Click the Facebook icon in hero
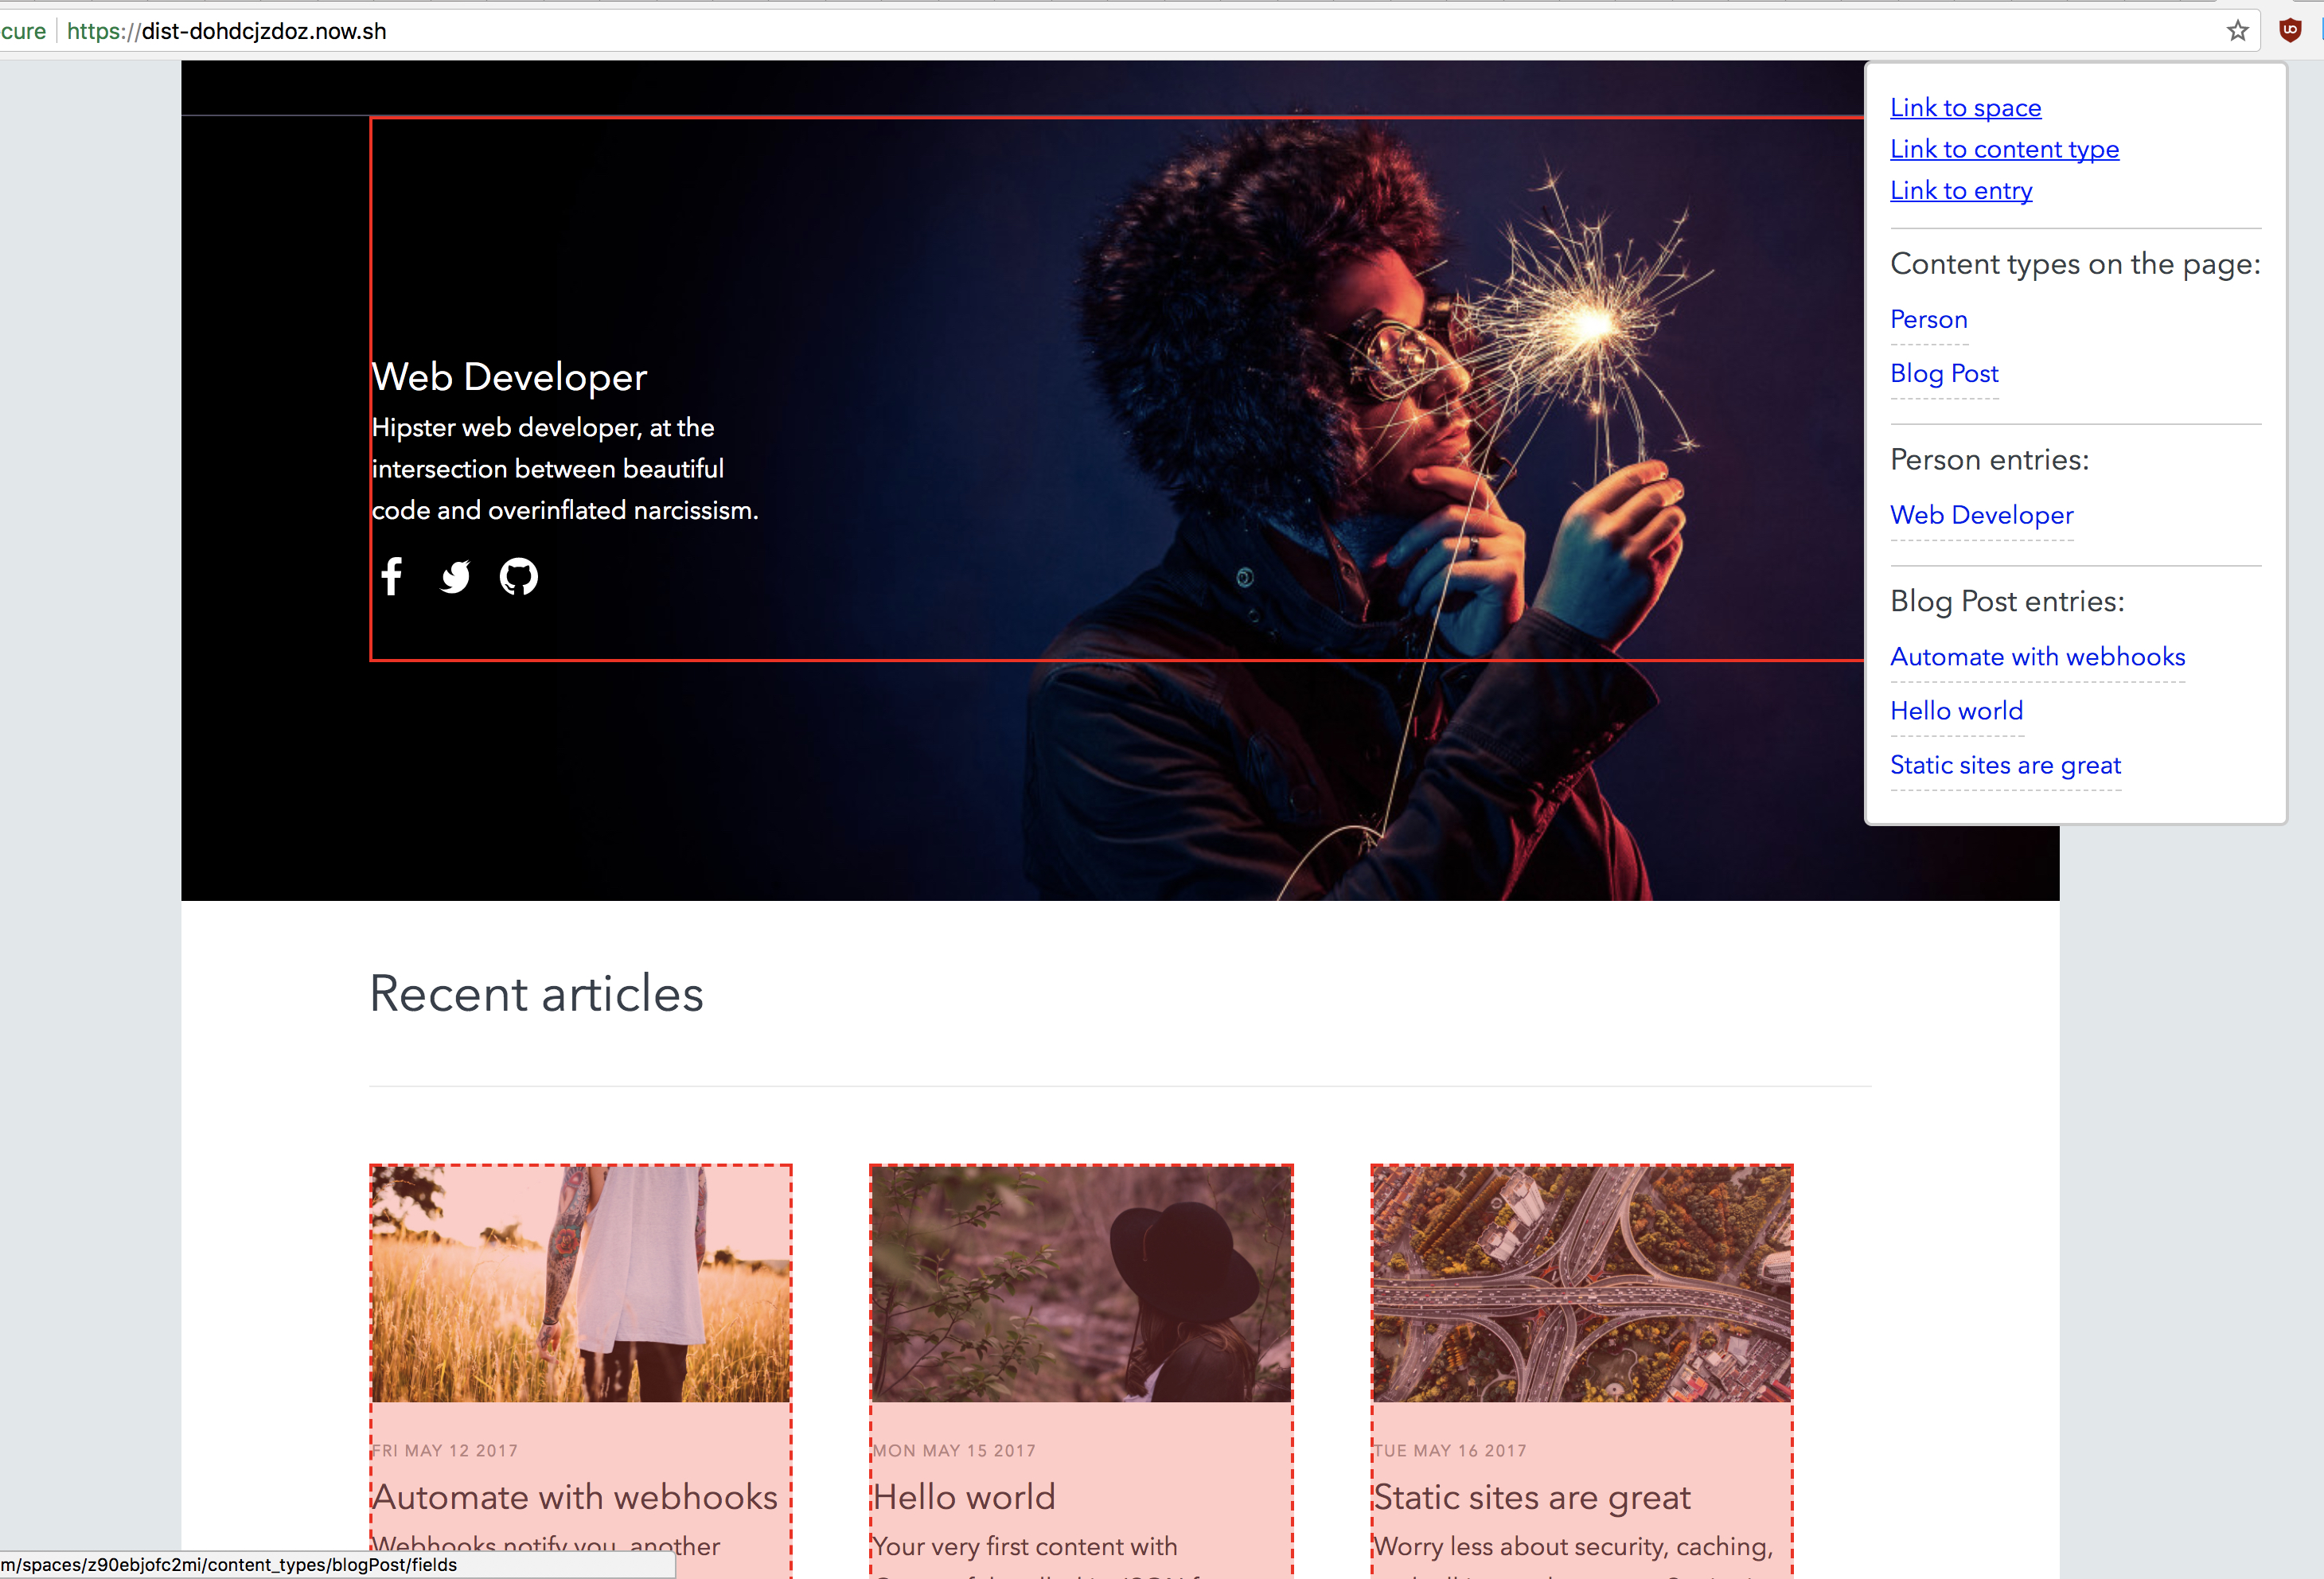 tap(392, 576)
